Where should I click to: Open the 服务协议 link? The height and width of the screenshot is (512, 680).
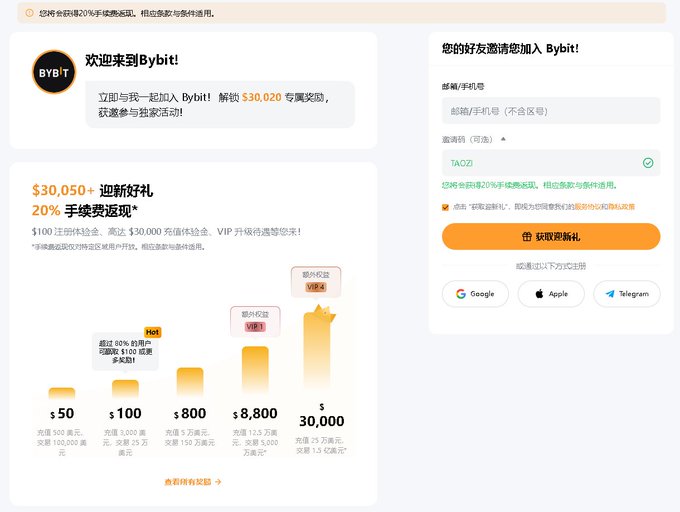point(588,207)
